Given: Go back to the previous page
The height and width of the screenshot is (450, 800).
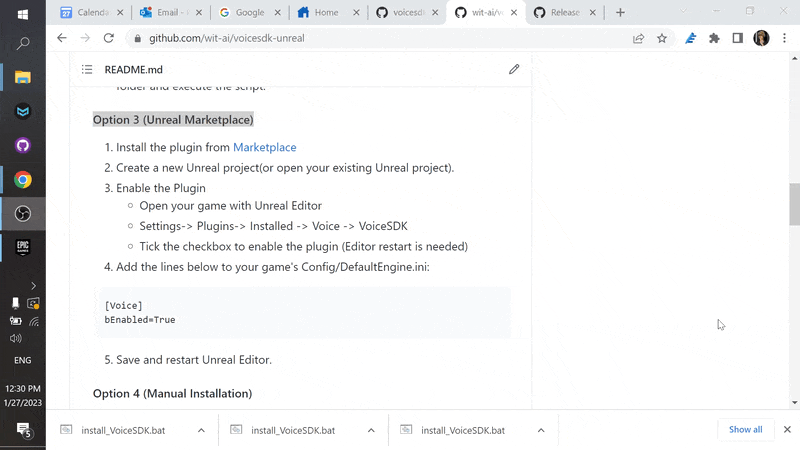Looking at the screenshot, I should (62, 38).
